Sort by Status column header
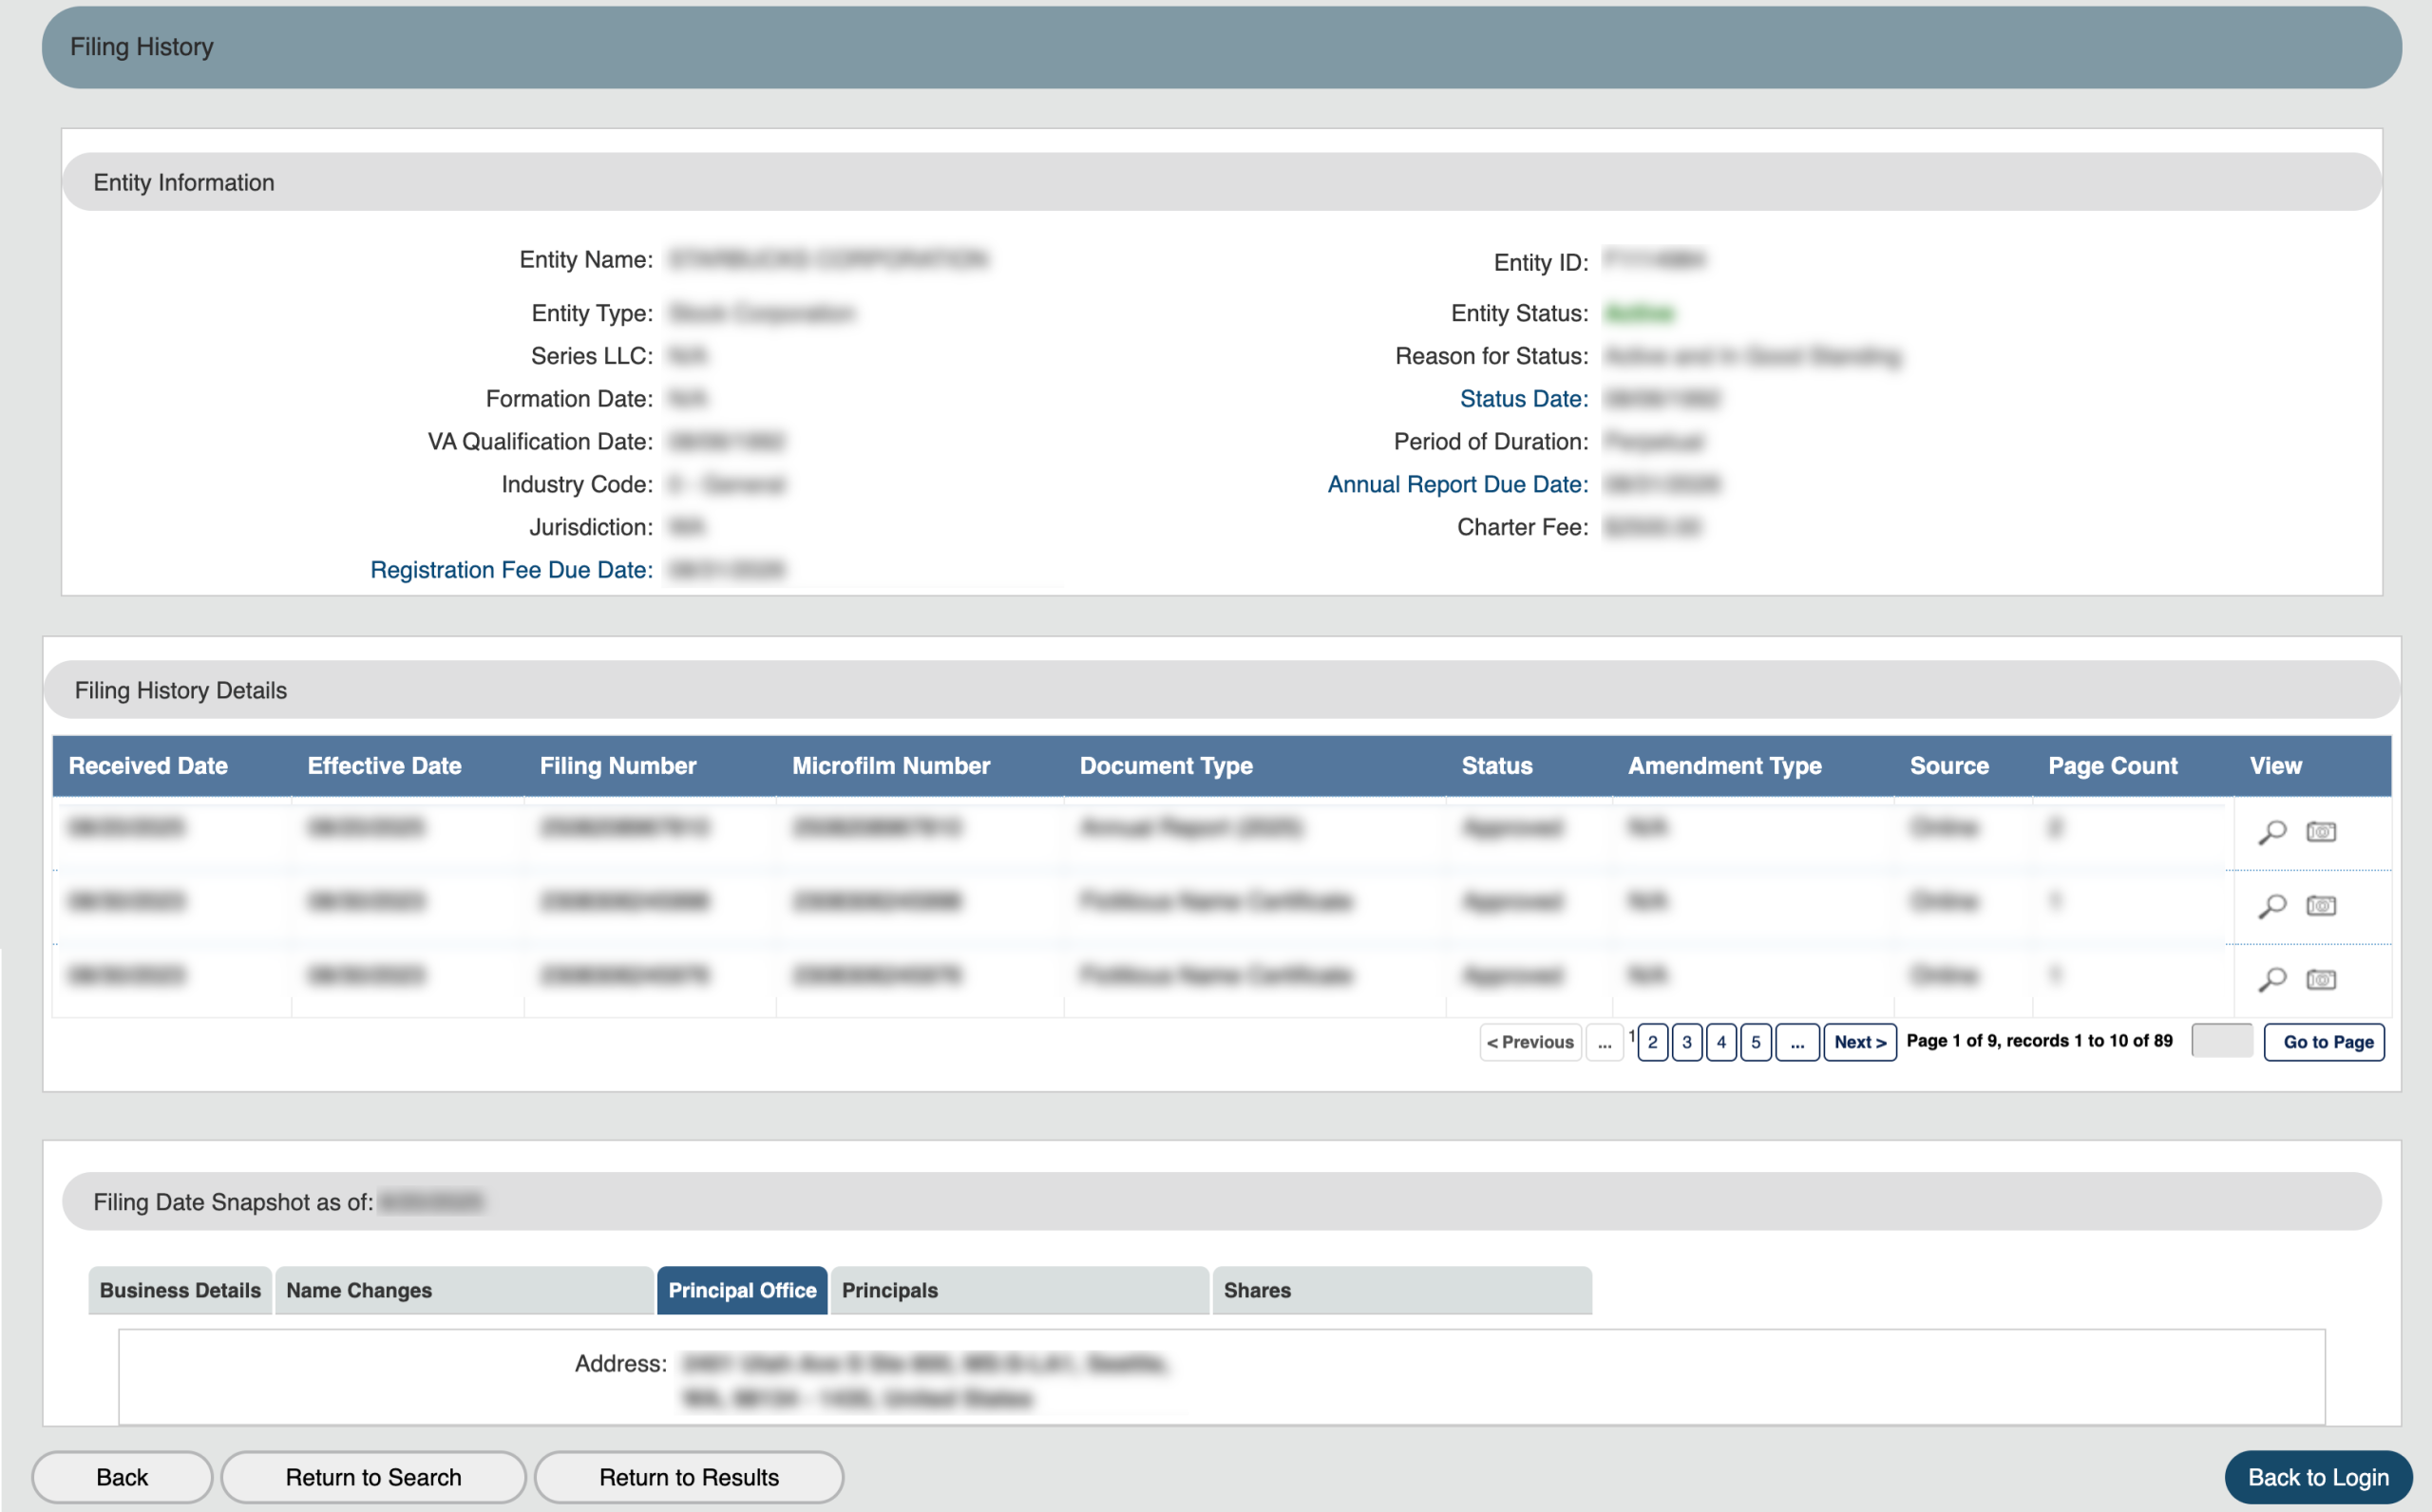This screenshot has height=1512, width=2432. 1497,766
